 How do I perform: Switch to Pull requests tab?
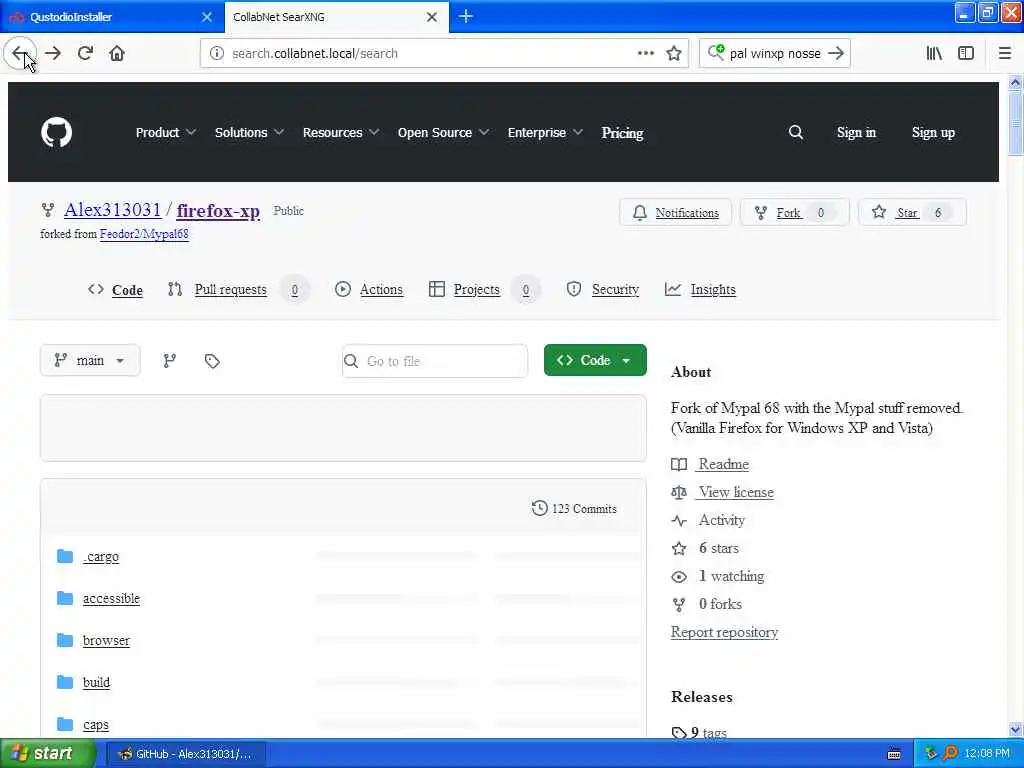point(238,289)
